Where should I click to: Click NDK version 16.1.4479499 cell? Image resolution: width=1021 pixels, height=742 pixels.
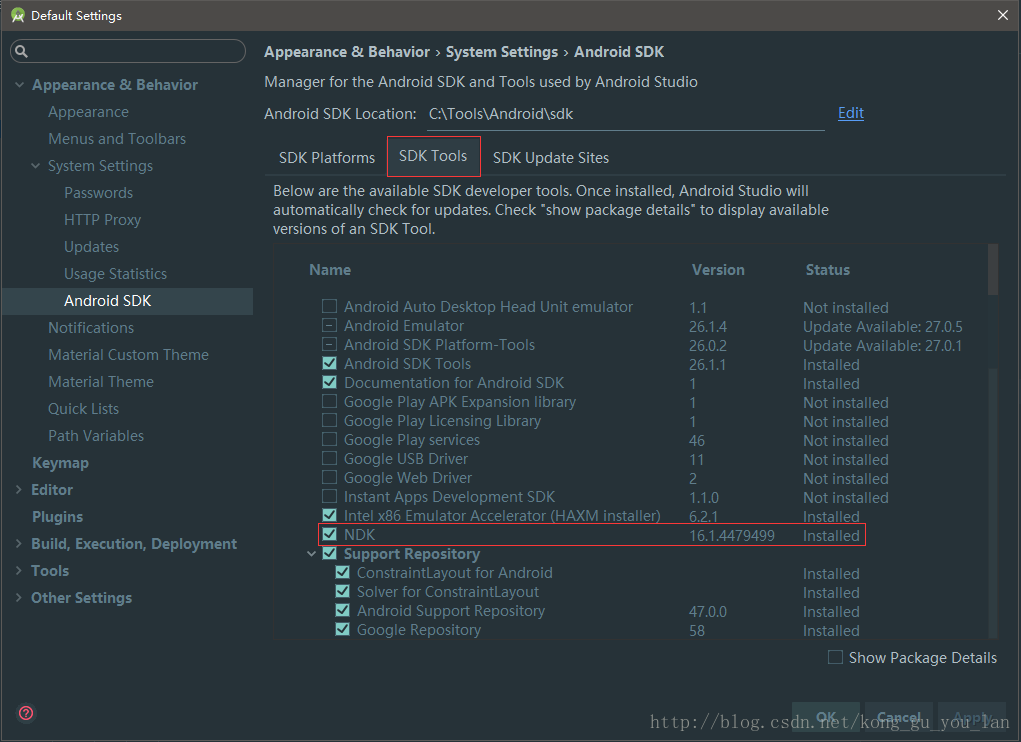pyautogui.click(x=732, y=536)
